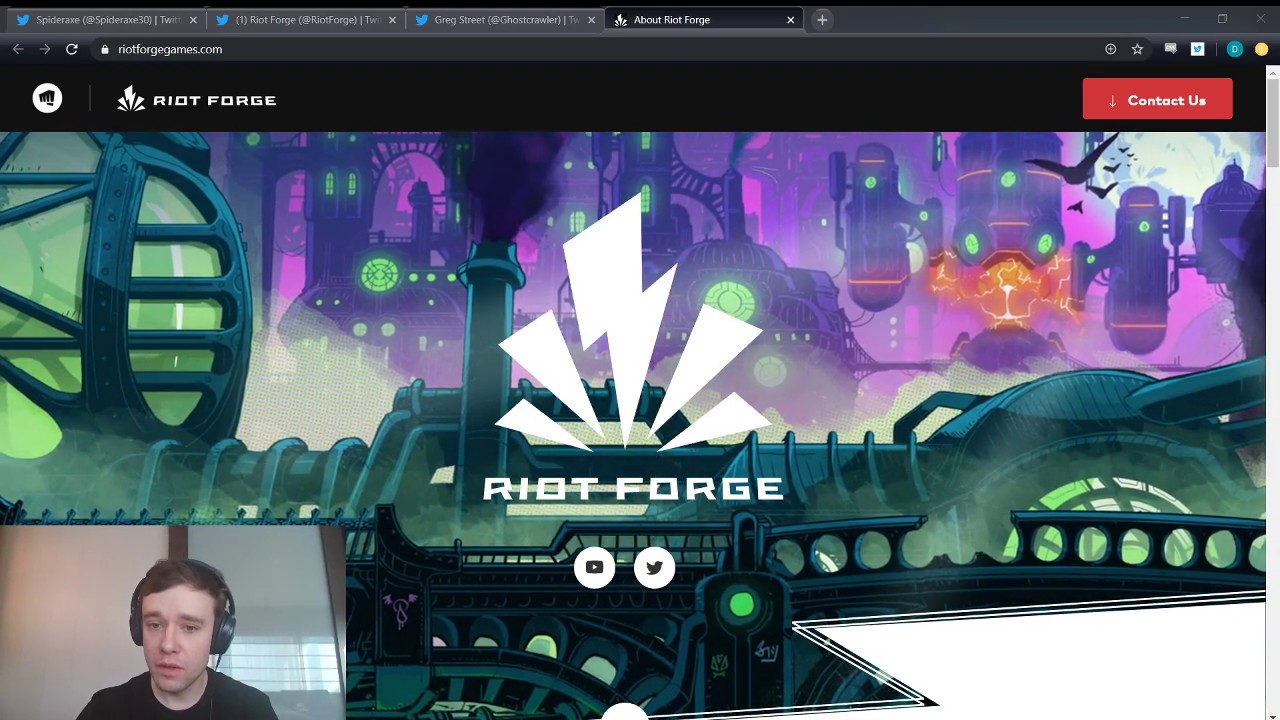This screenshot has height=720, width=1280.
Task: Reload the Riot Forge page
Action: tap(72, 49)
